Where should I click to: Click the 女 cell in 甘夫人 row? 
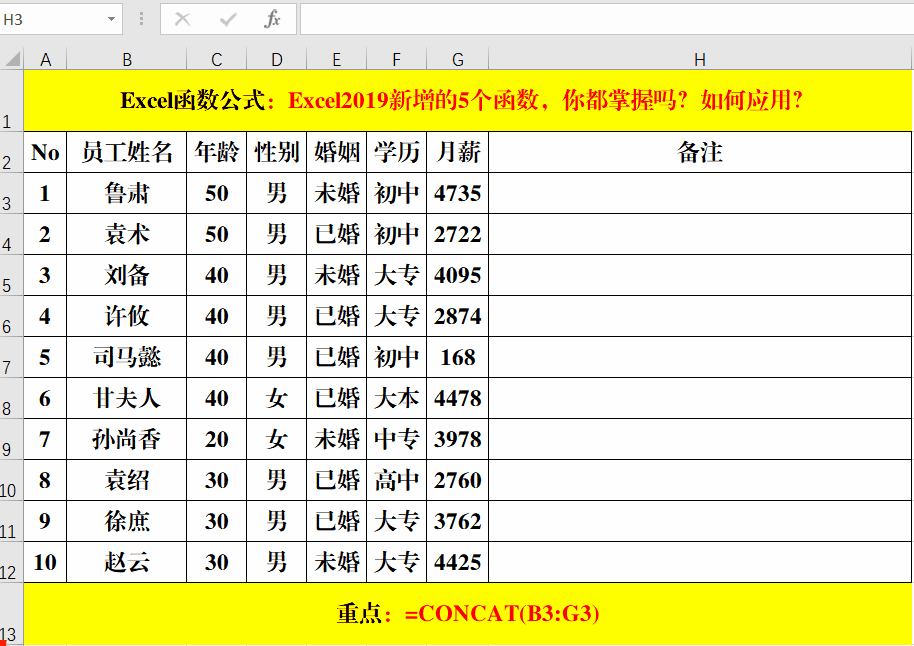coord(276,398)
